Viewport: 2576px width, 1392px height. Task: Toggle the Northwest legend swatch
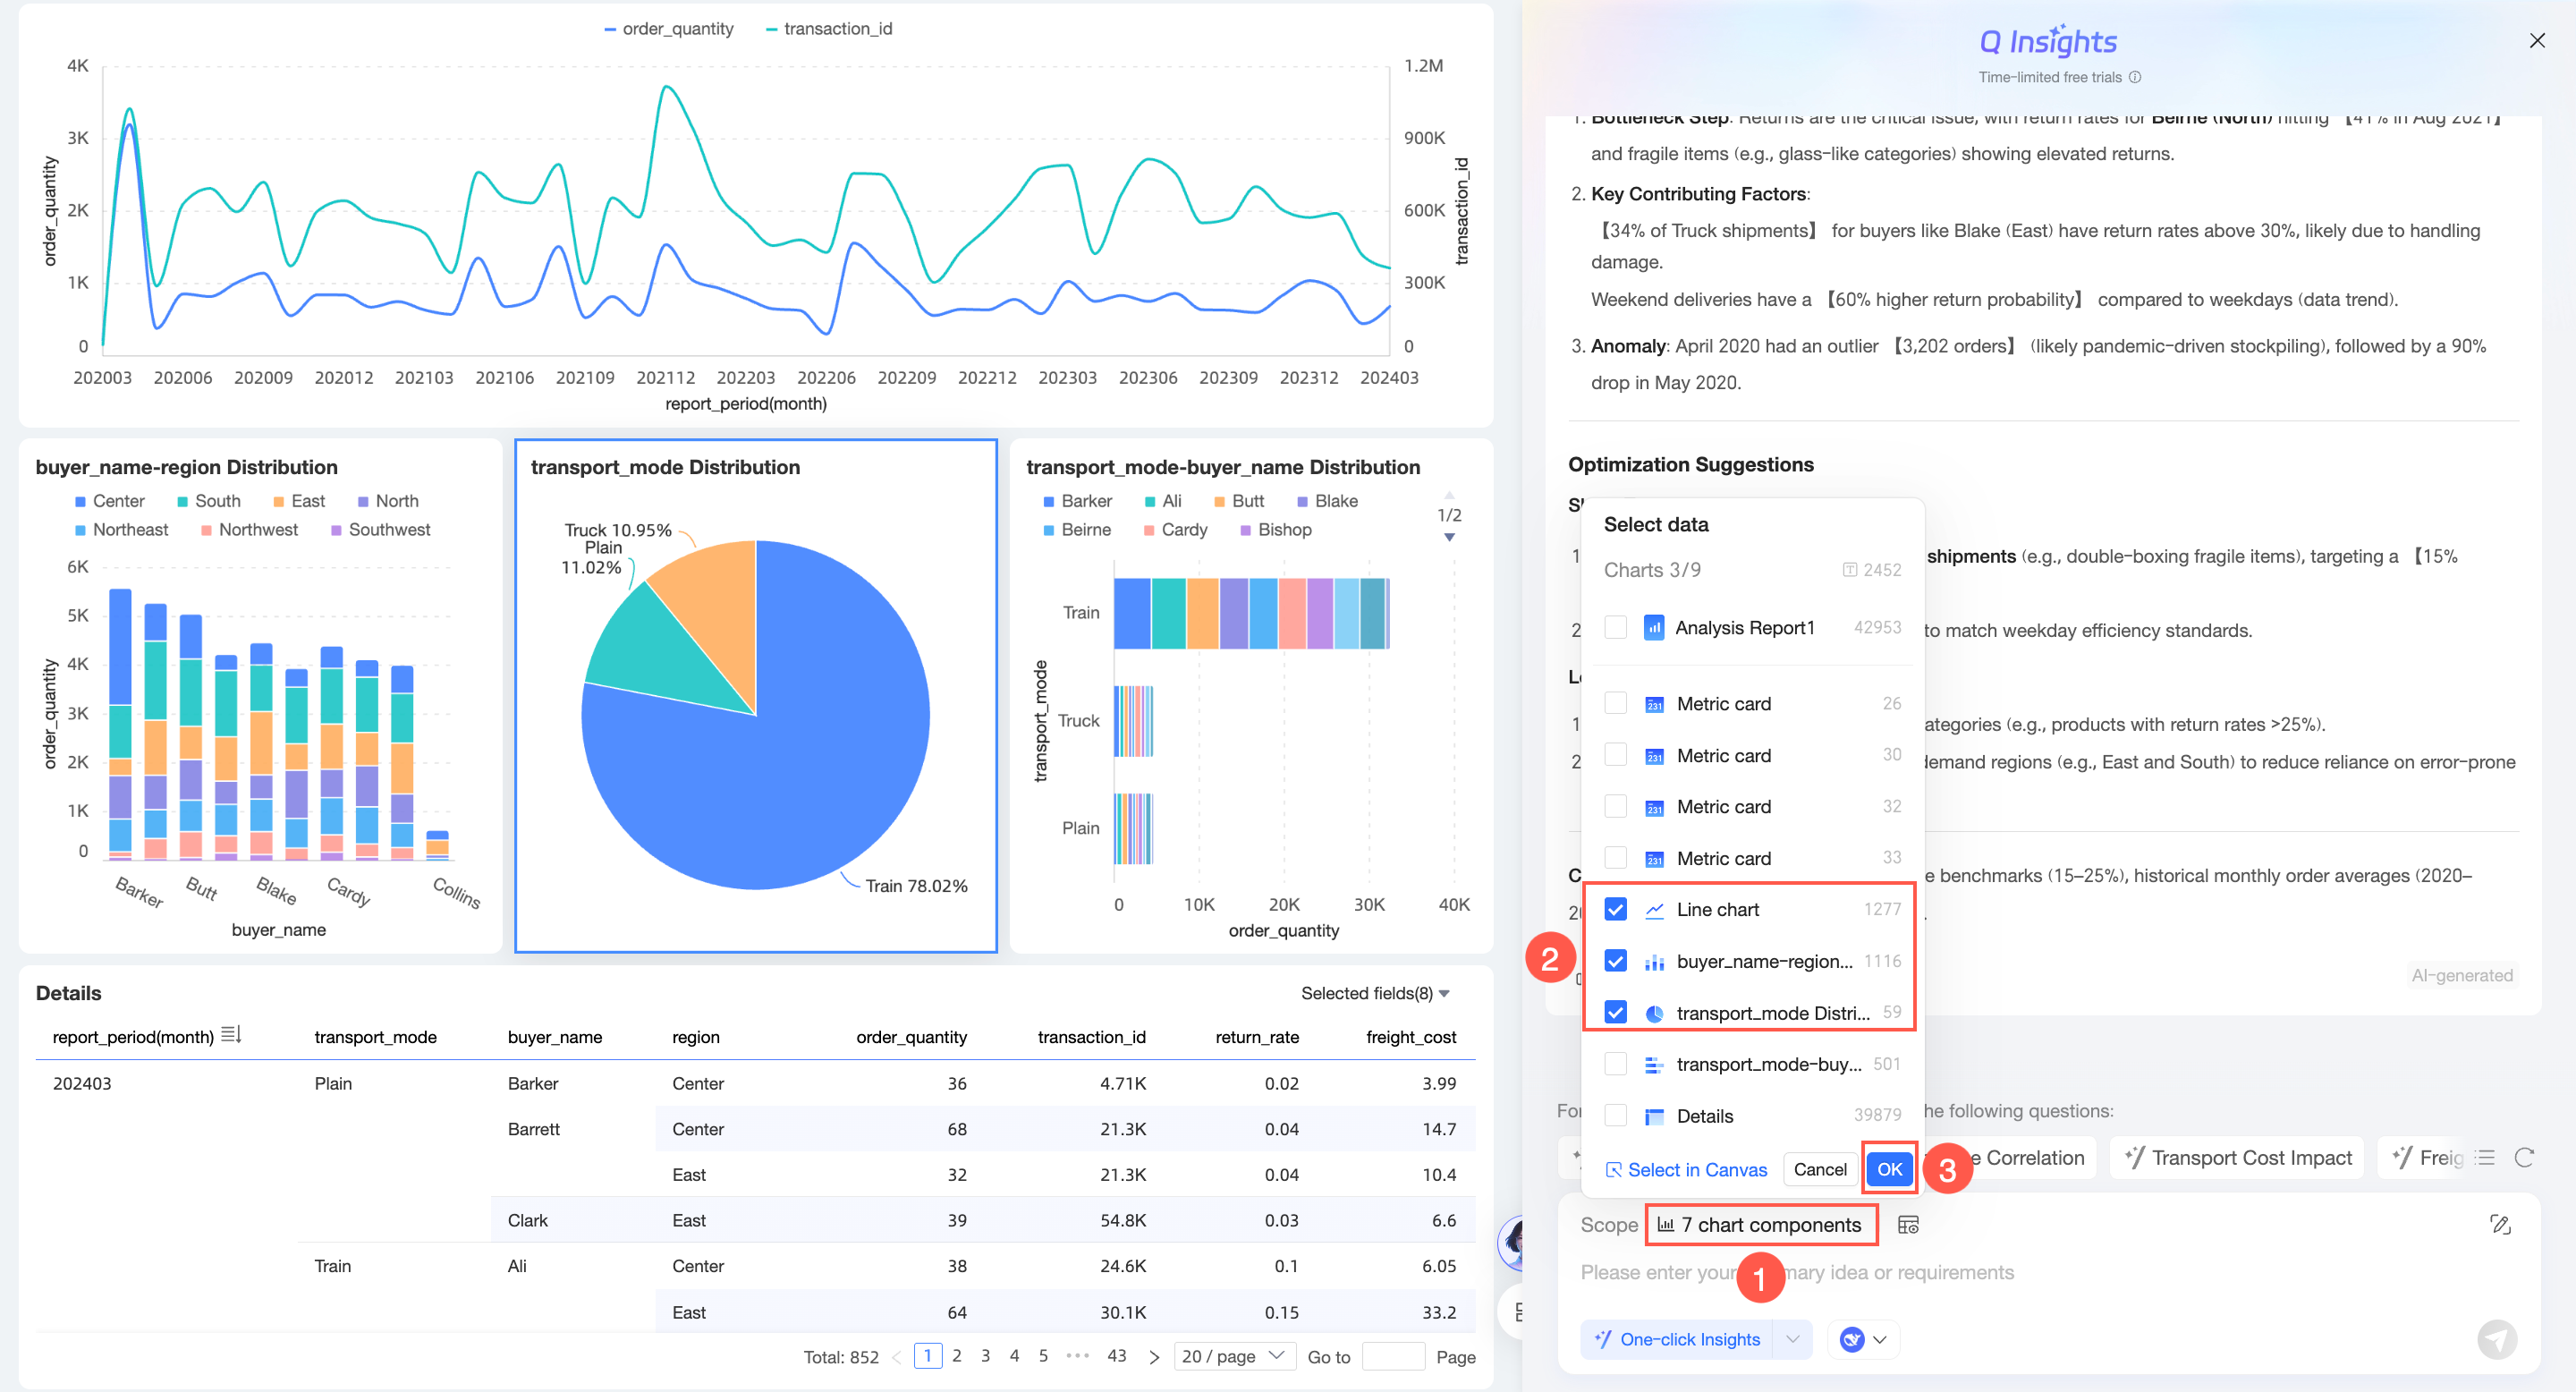pyautogui.click(x=206, y=530)
